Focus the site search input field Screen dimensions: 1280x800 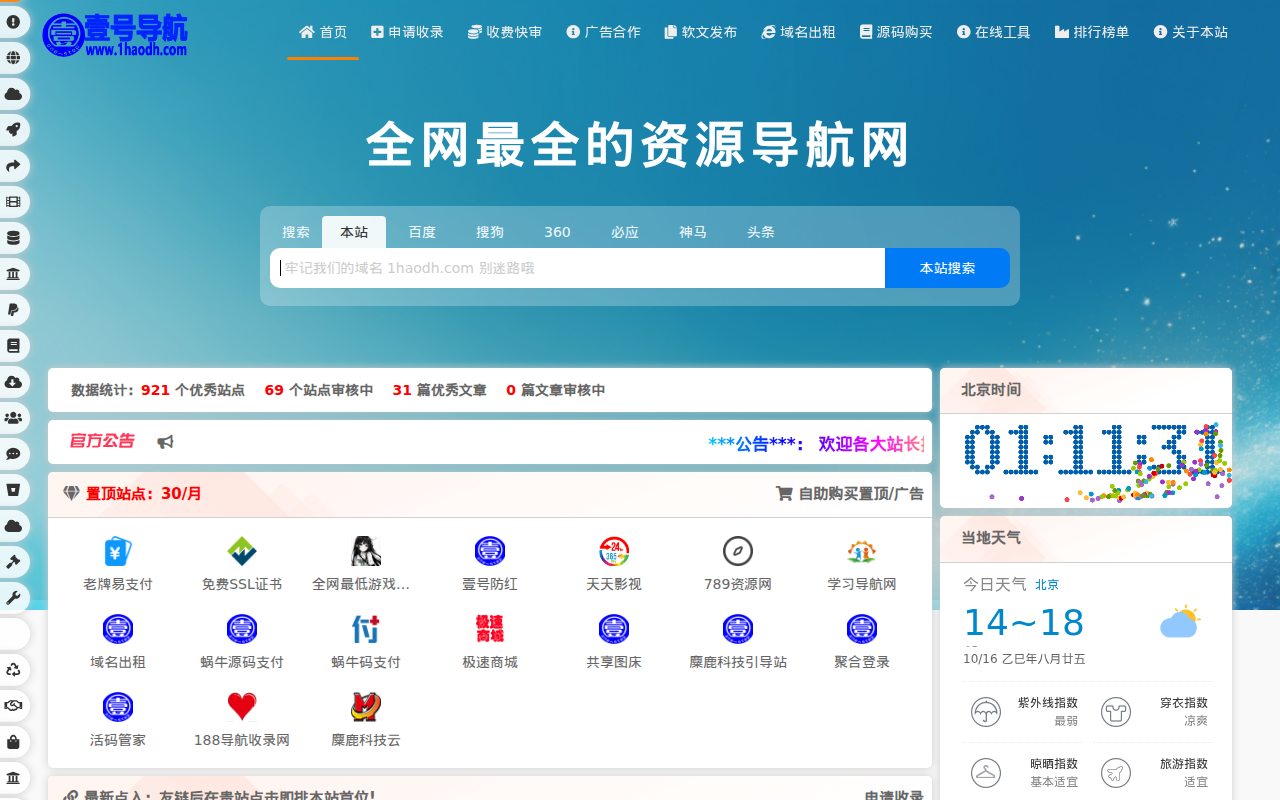[578, 268]
